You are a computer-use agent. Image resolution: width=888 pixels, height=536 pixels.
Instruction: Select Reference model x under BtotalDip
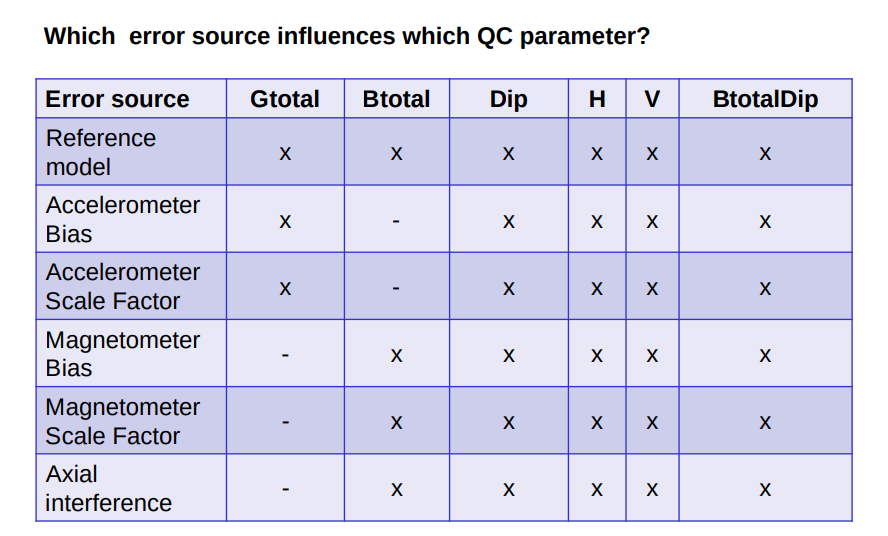pyautogui.click(x=765, y=154)
